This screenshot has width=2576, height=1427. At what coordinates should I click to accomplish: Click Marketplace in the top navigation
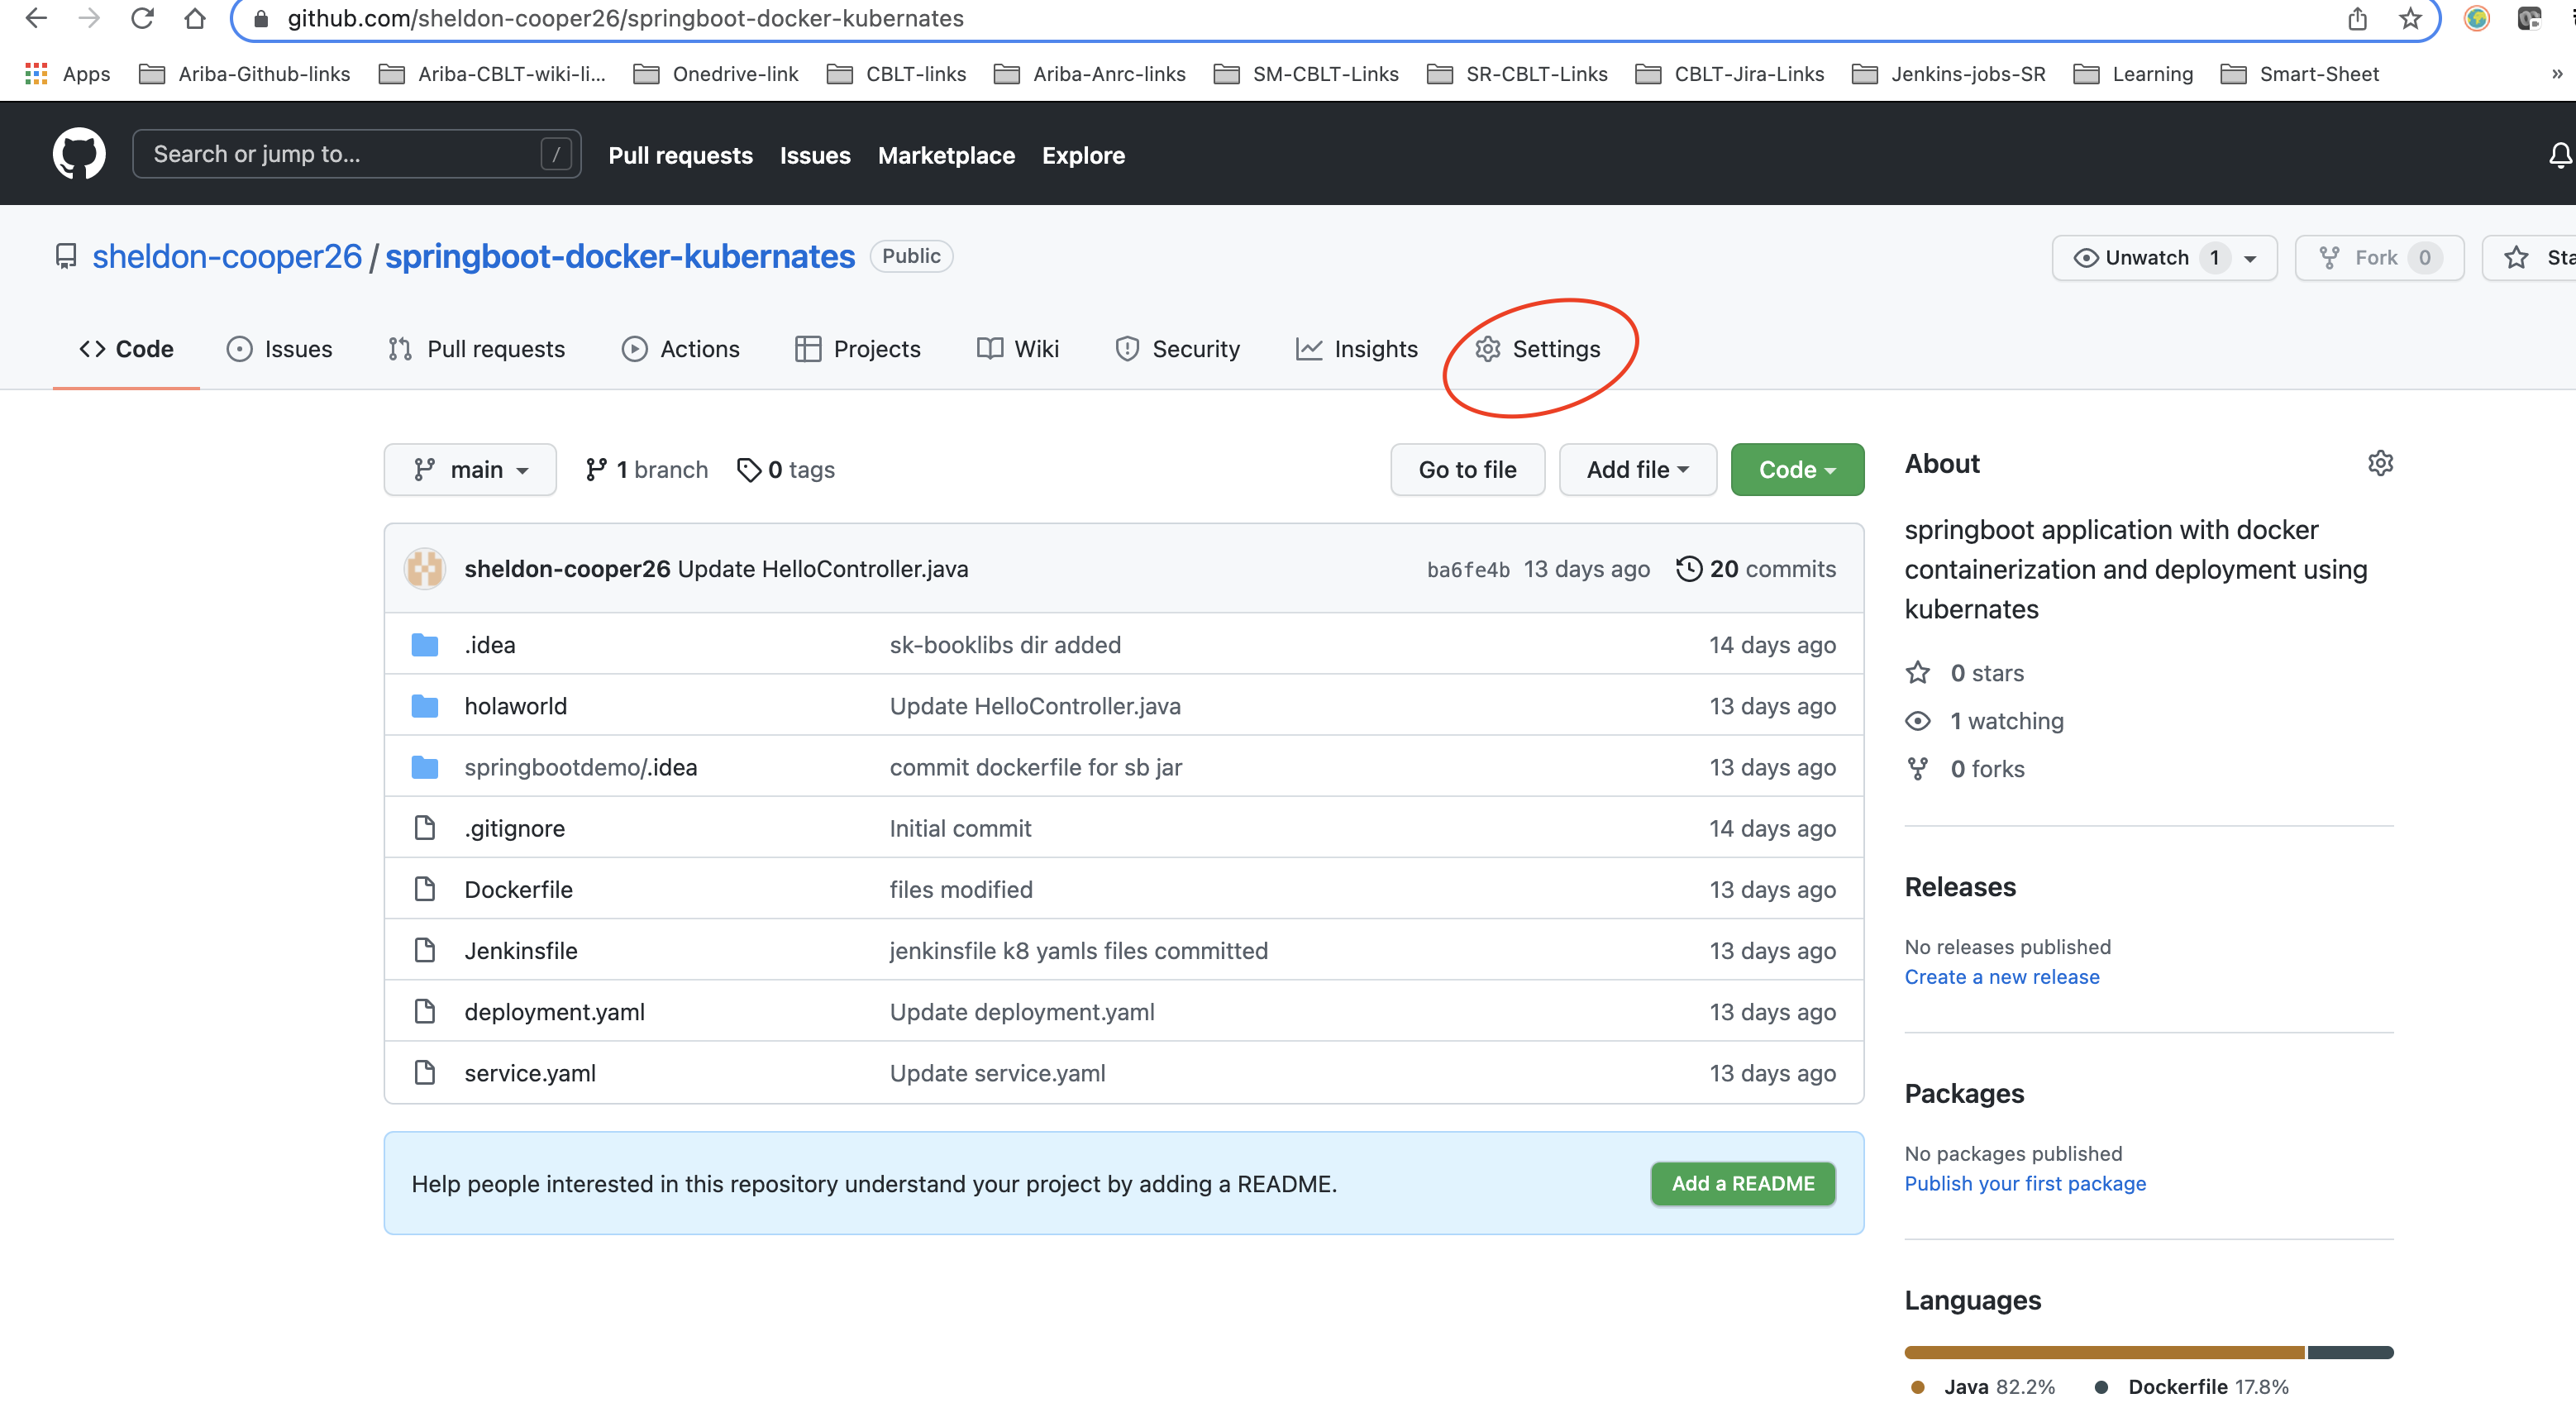[x=946, y=155]
